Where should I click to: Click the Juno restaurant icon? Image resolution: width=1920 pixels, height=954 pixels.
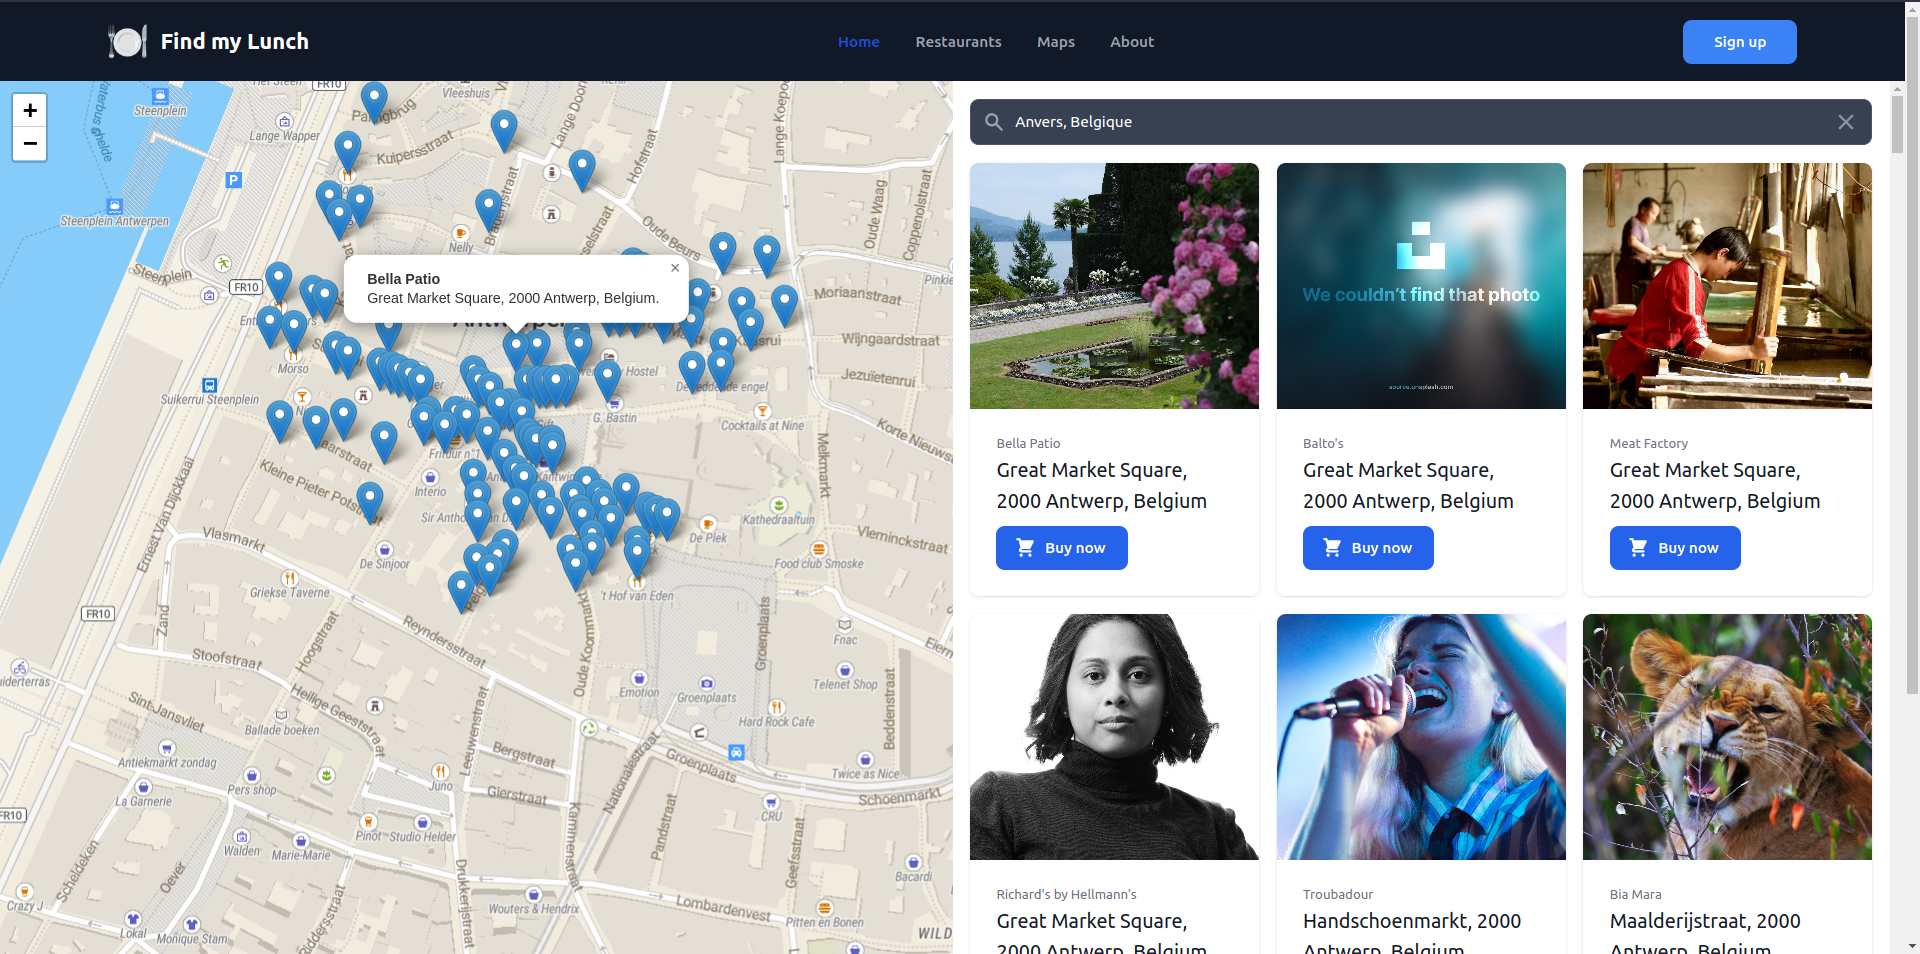point(440,771)
